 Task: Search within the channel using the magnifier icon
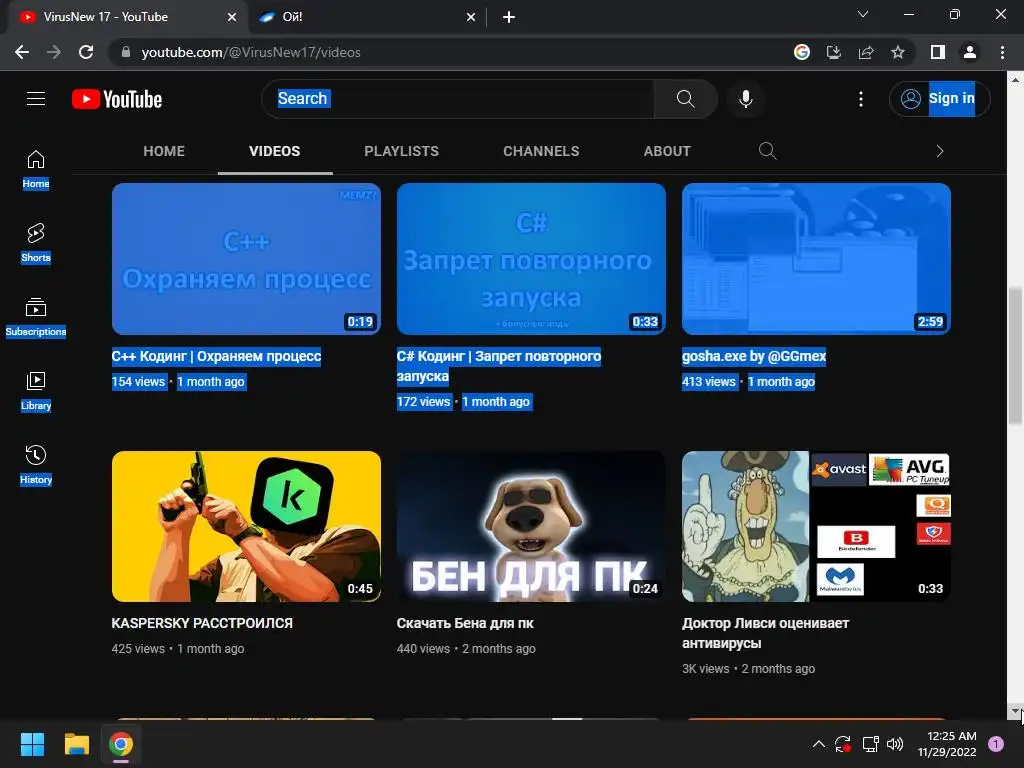[x=768, y=152]
